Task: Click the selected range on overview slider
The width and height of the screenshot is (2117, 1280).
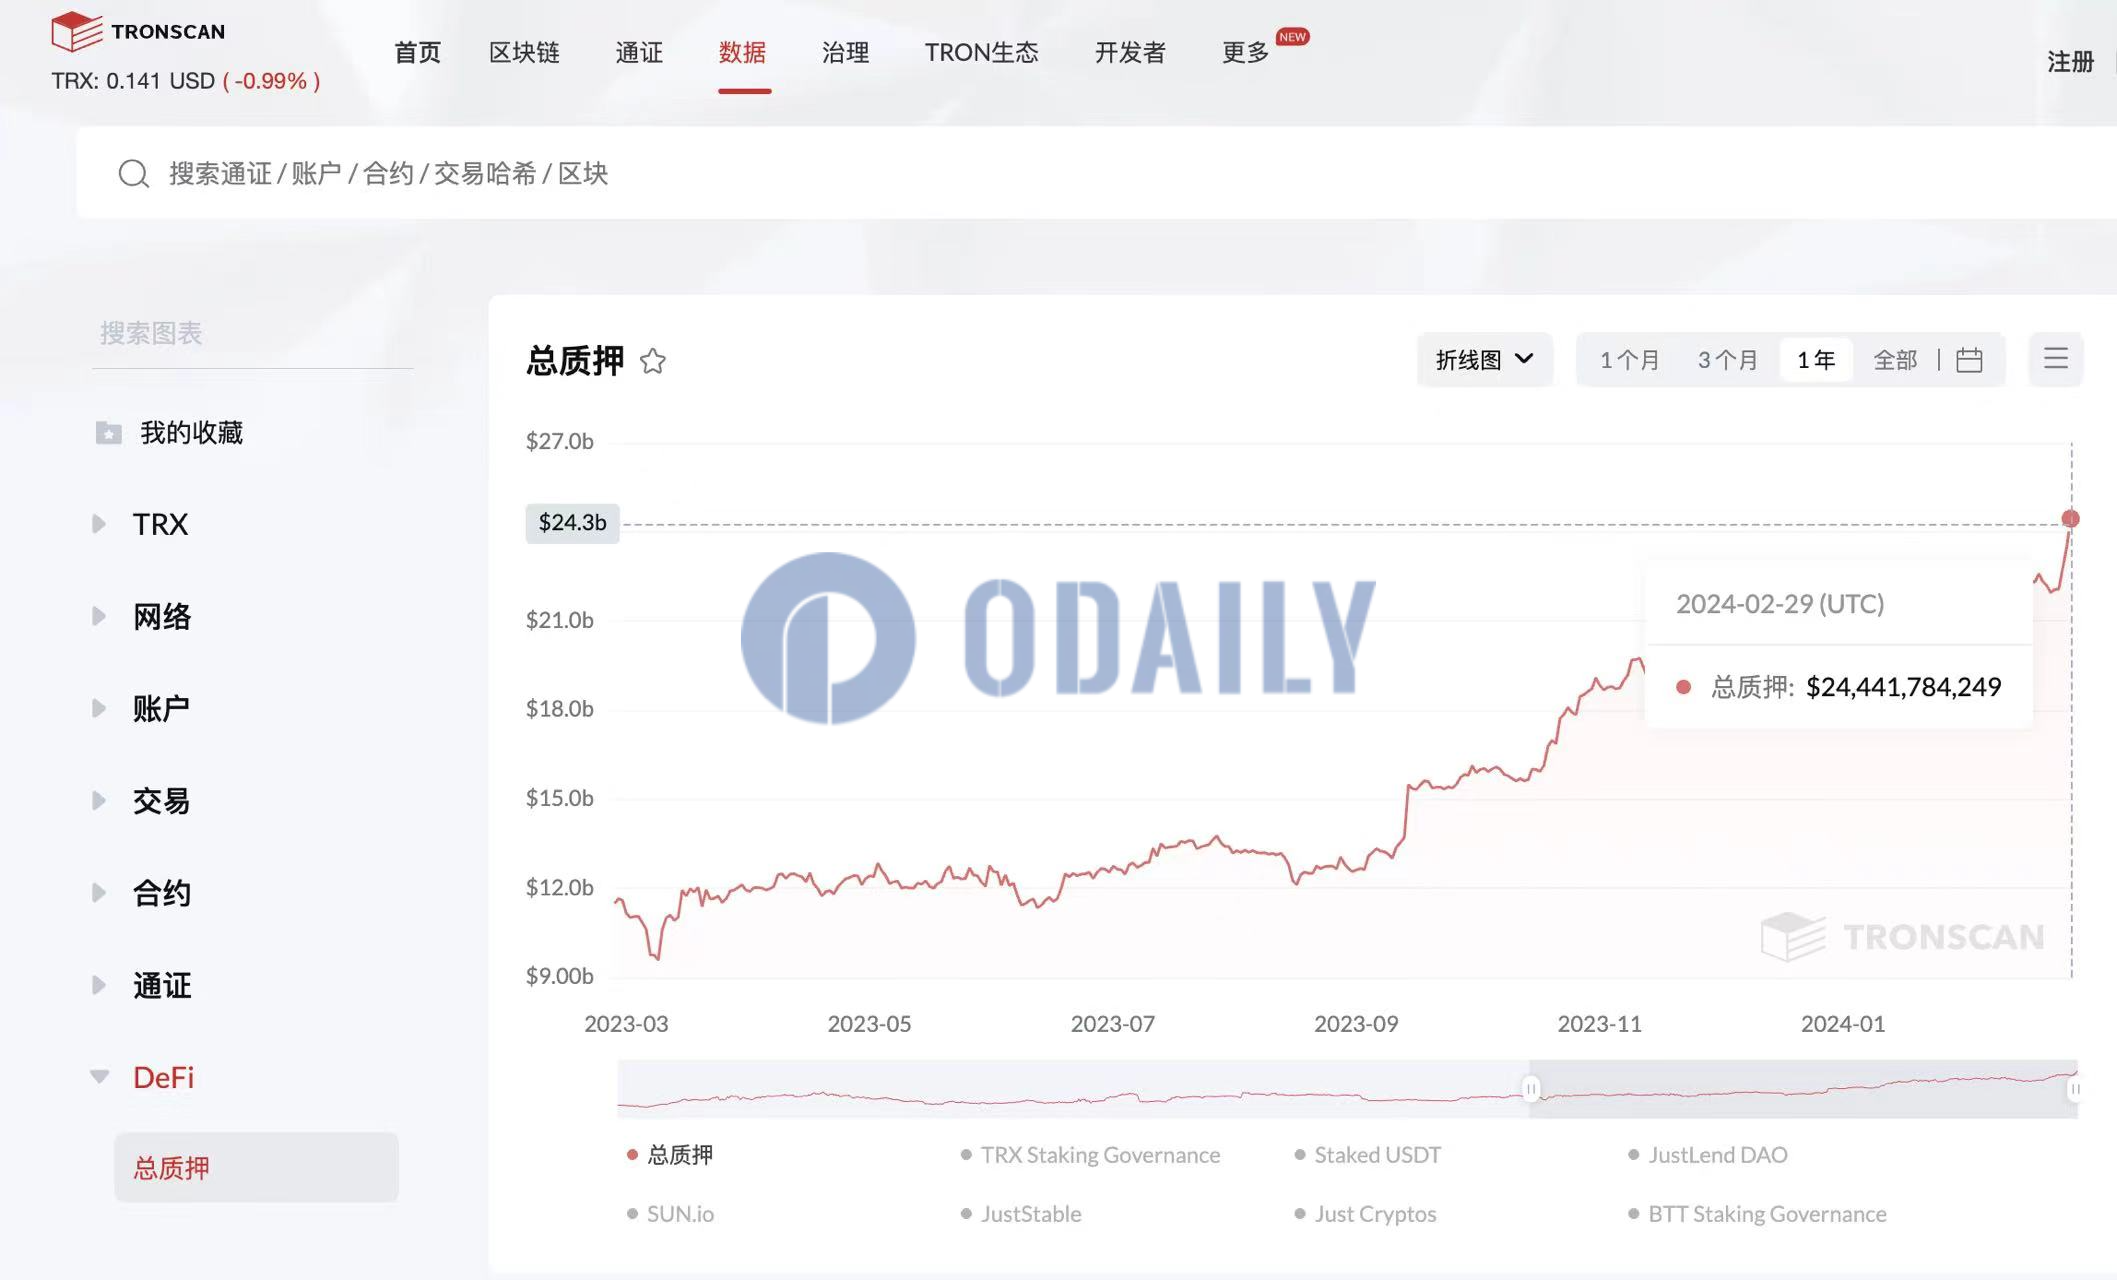Action: pos(1803,1088)
